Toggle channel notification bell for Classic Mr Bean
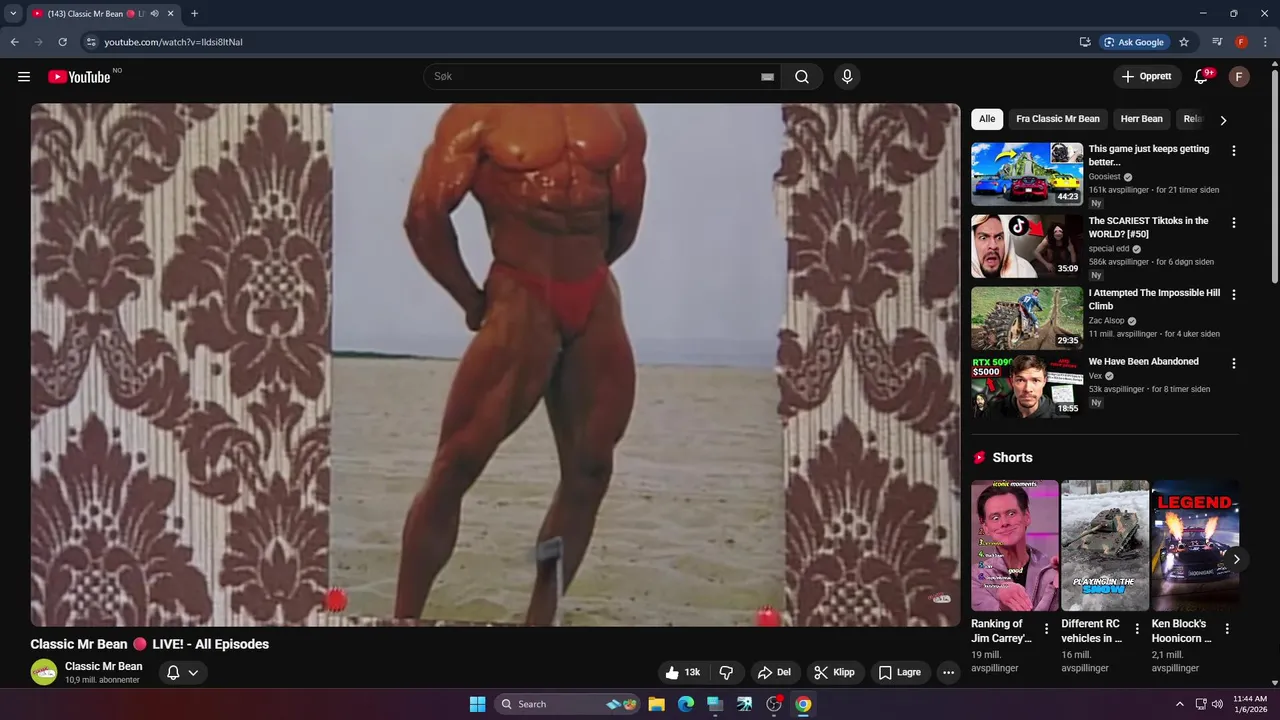Screen dimensions: 1280x720 (x=173, y=672)
